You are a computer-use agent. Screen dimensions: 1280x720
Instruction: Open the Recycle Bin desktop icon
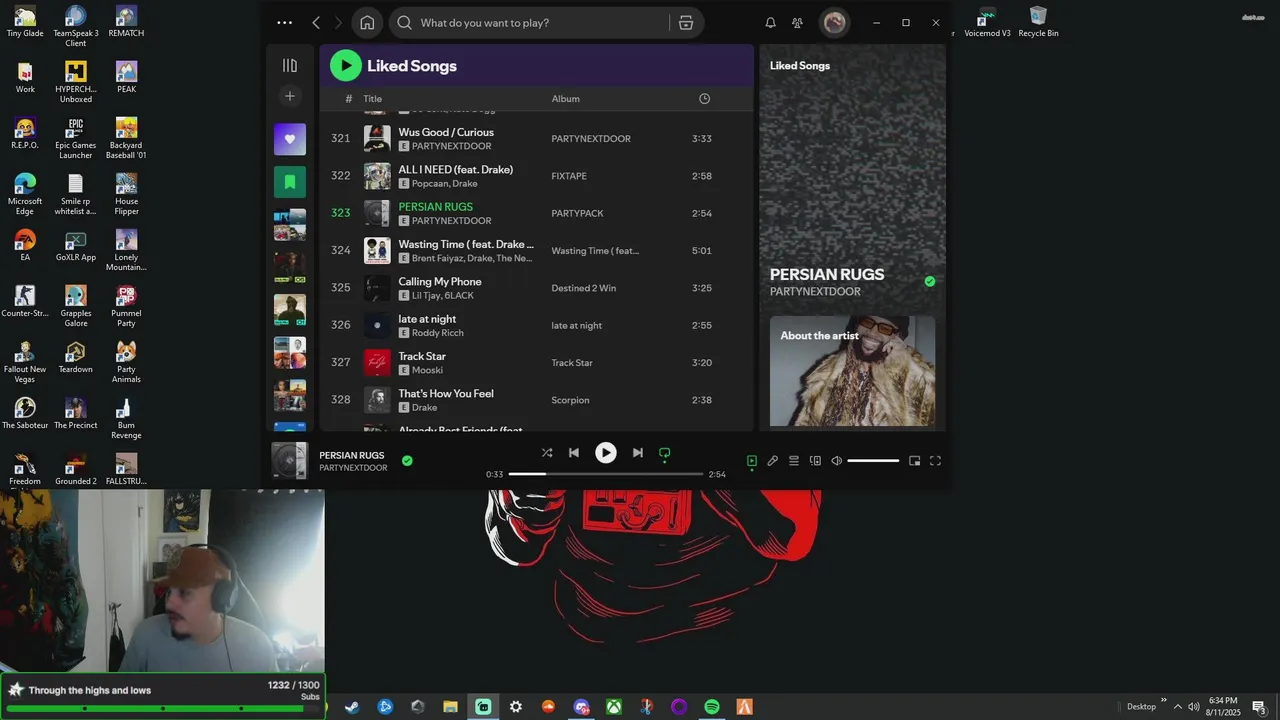1038,22
